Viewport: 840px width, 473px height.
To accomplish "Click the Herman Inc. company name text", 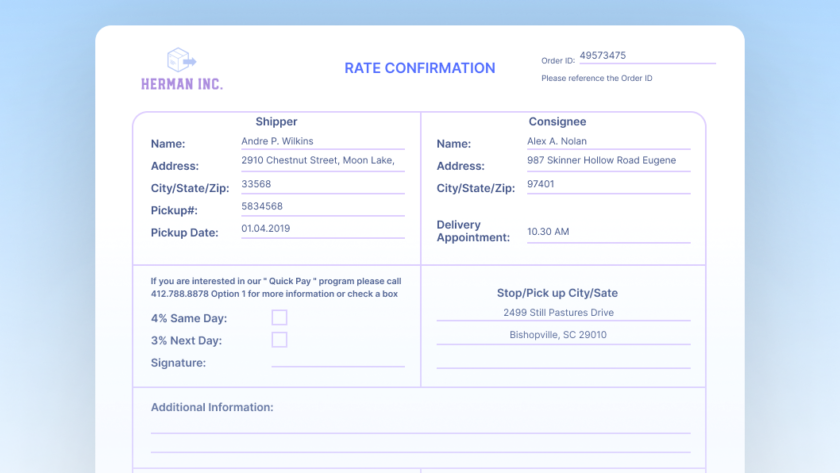I will click(x=182, y=84).
